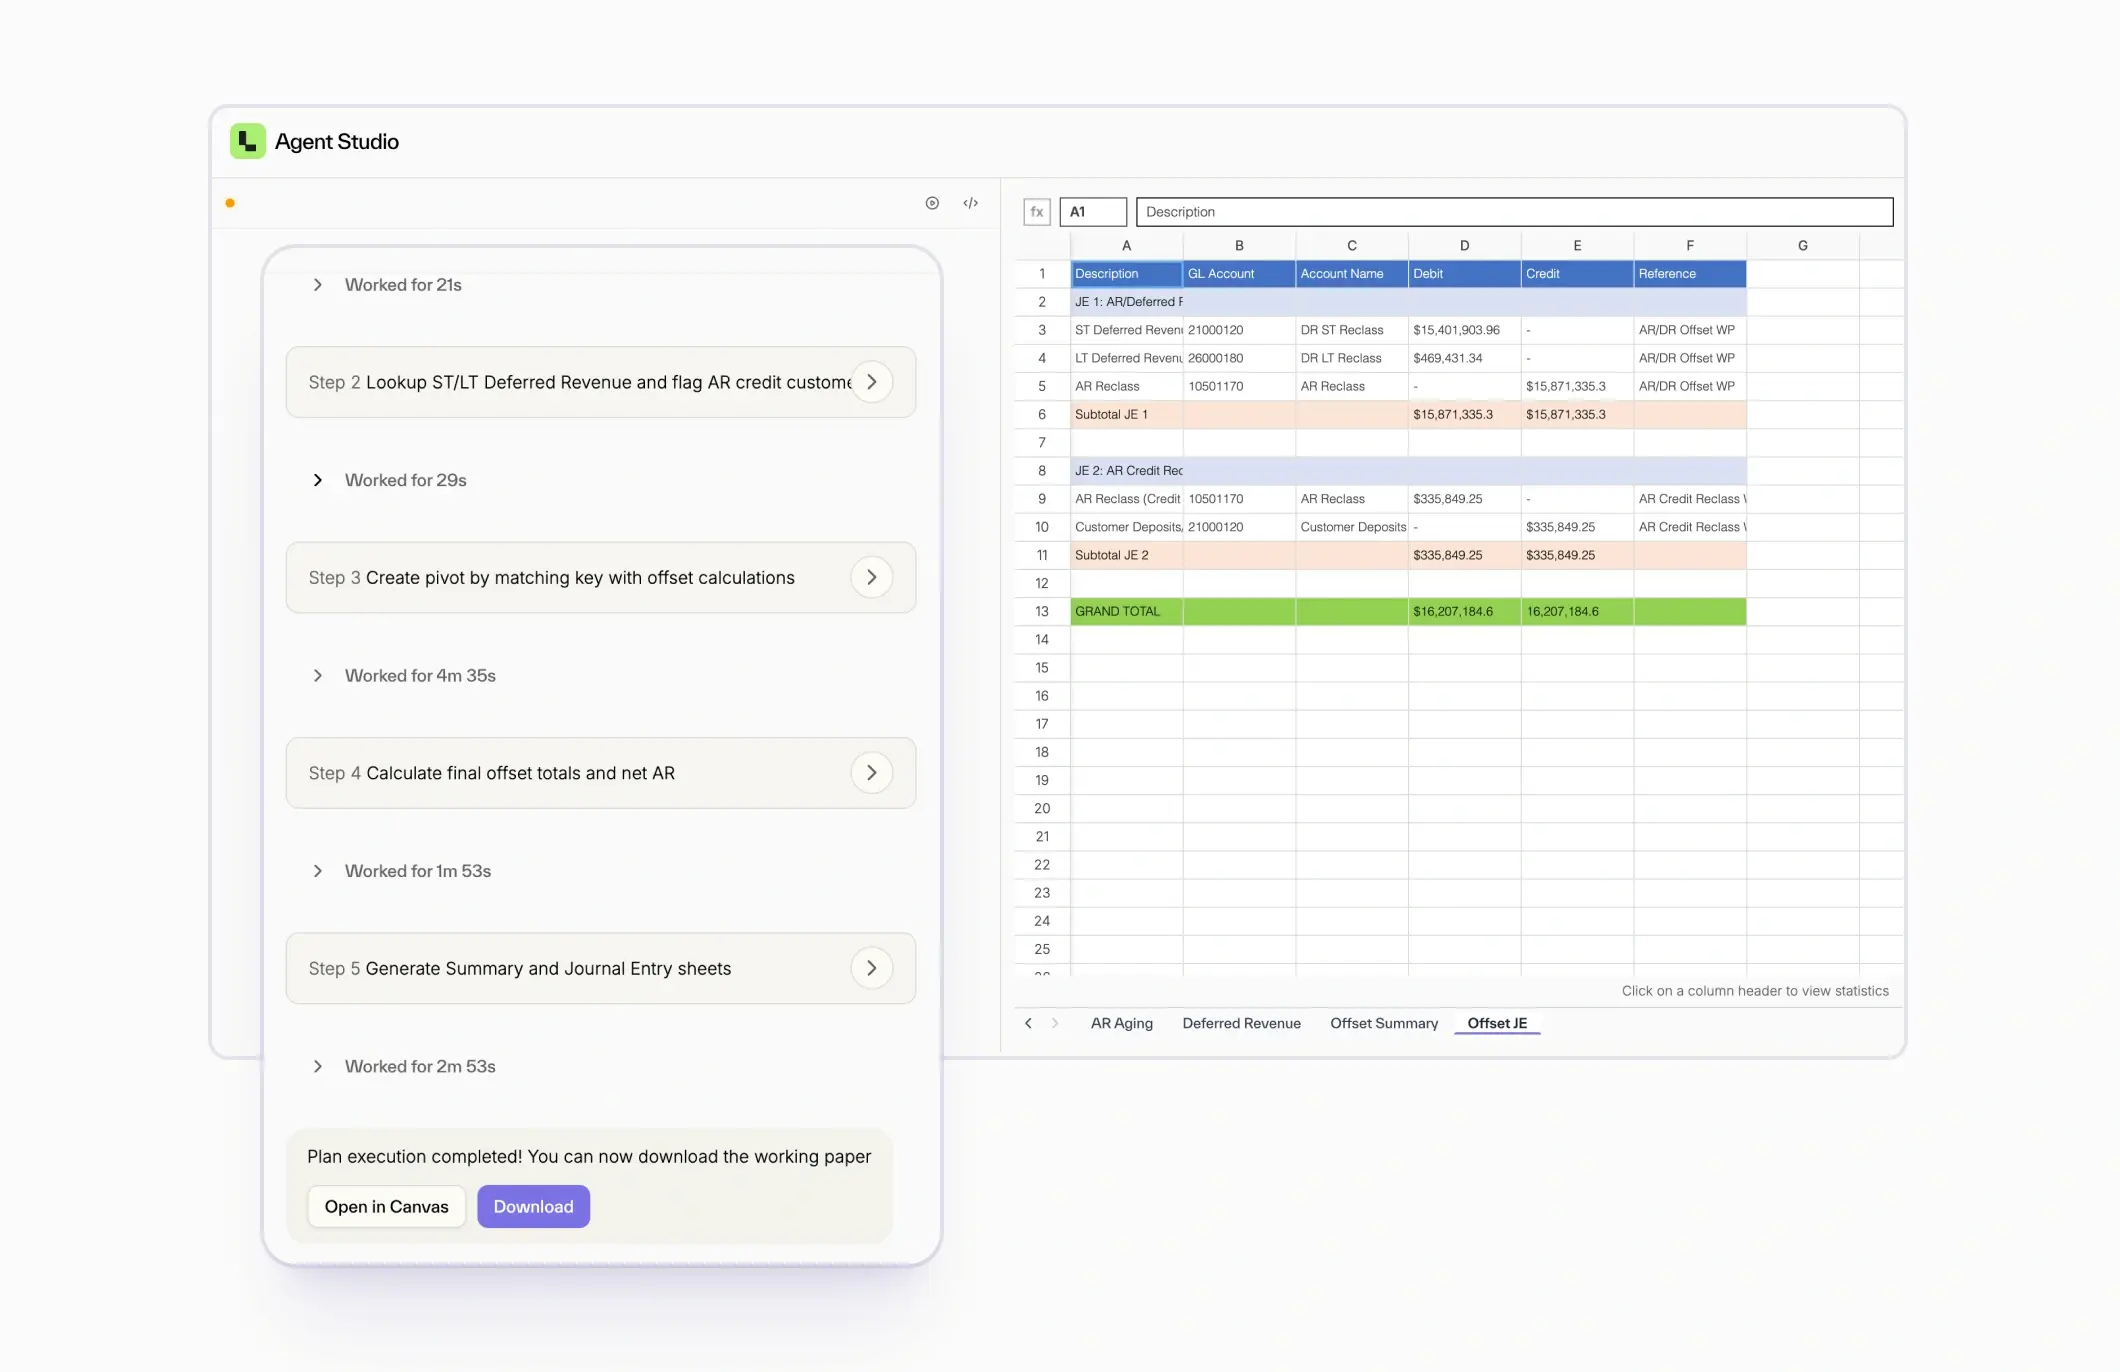Open Step 5 arrow button

pos(872,968)
